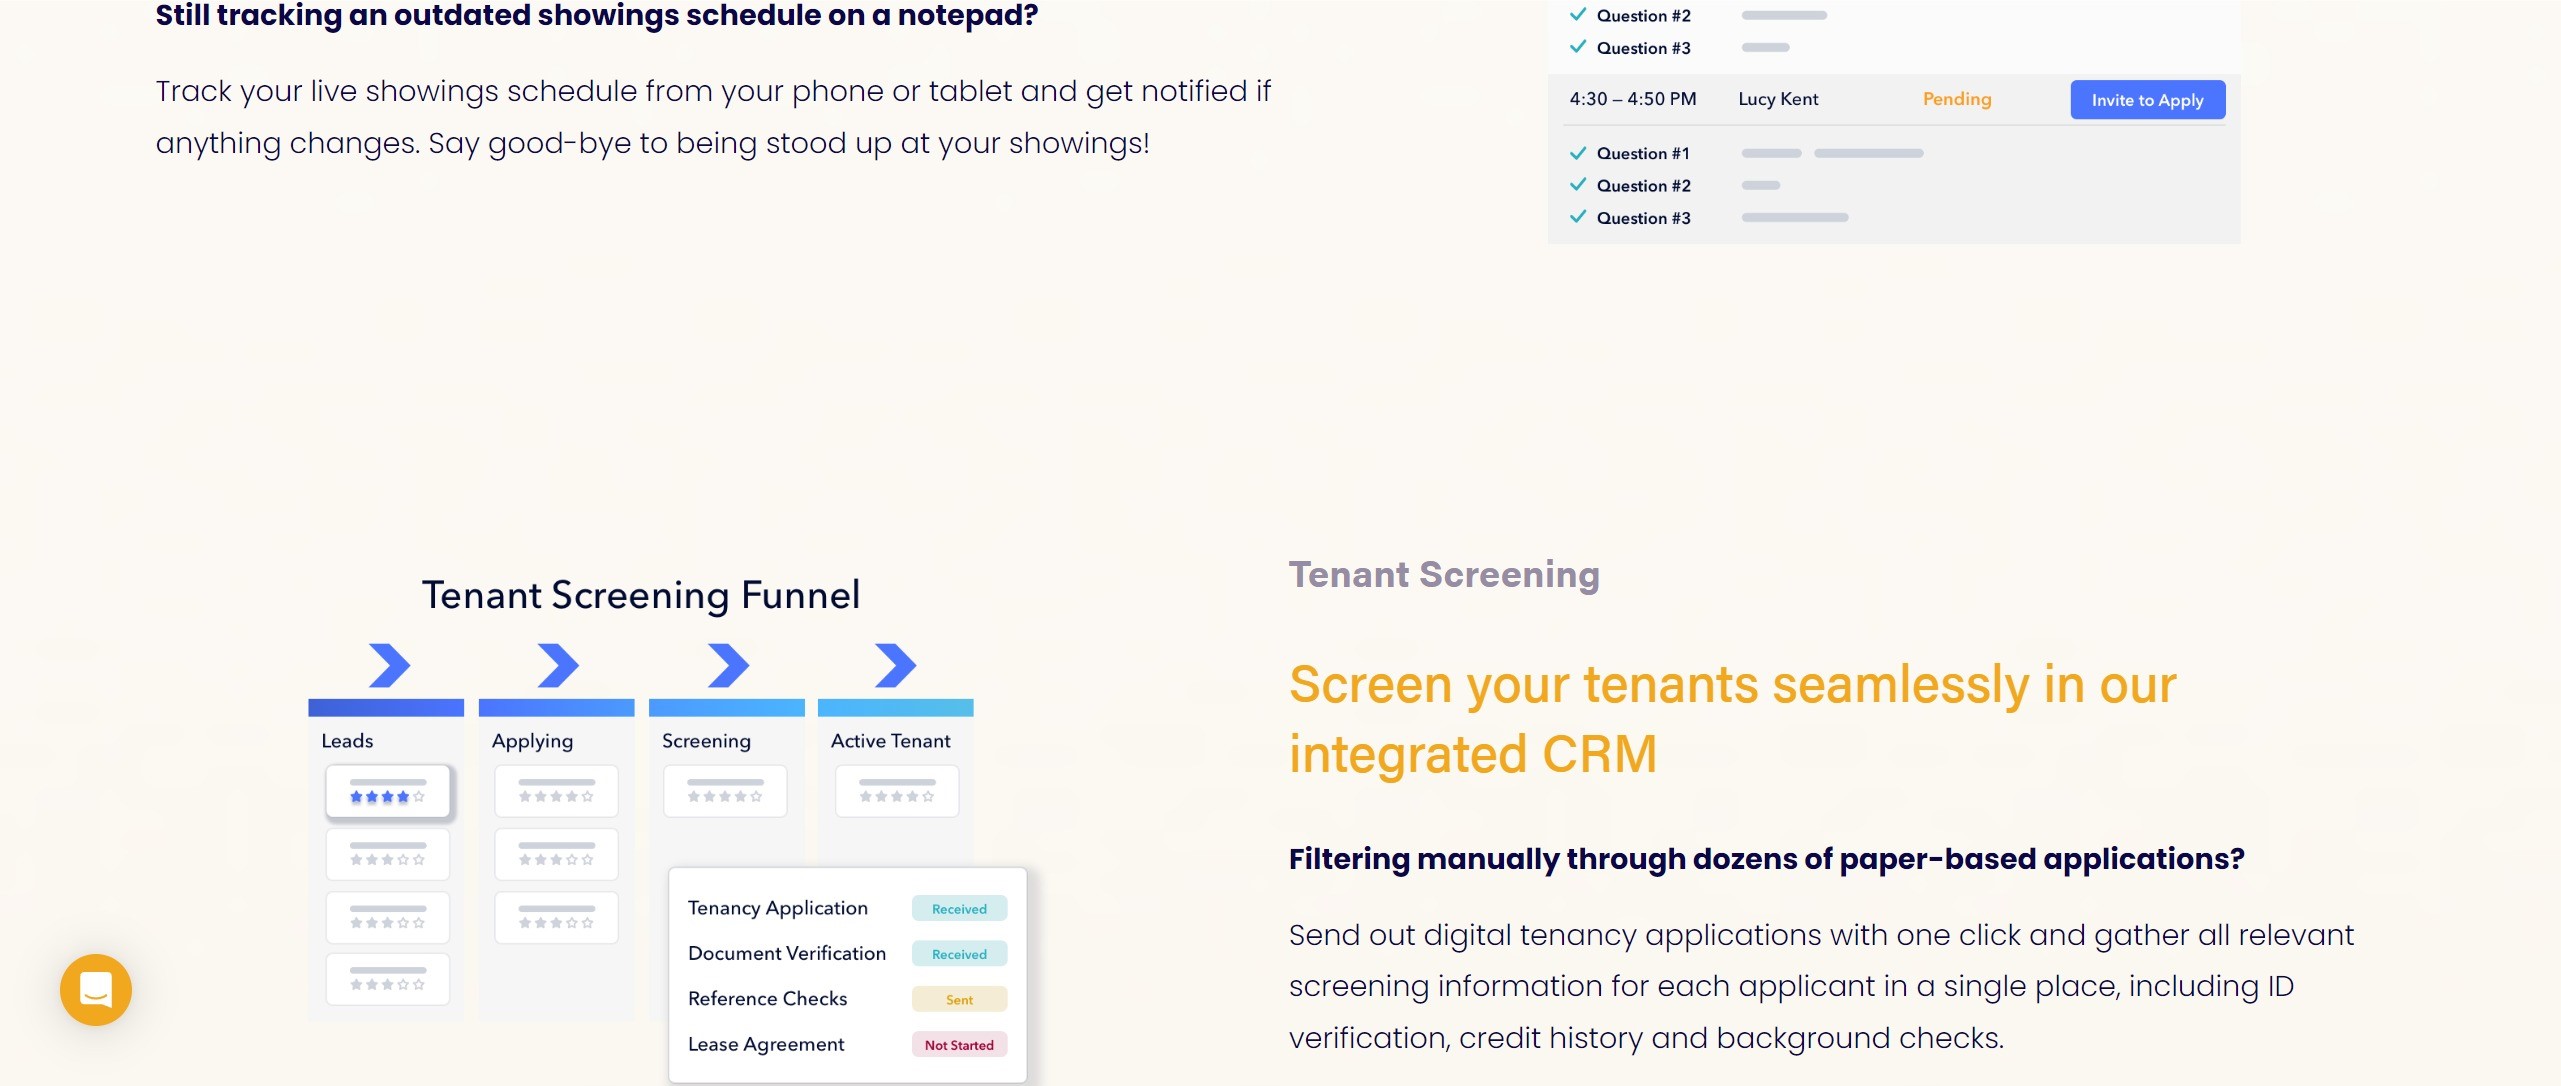
Task: Click the Pending status link for Lucy Kent
Action: click(1957, 98)
